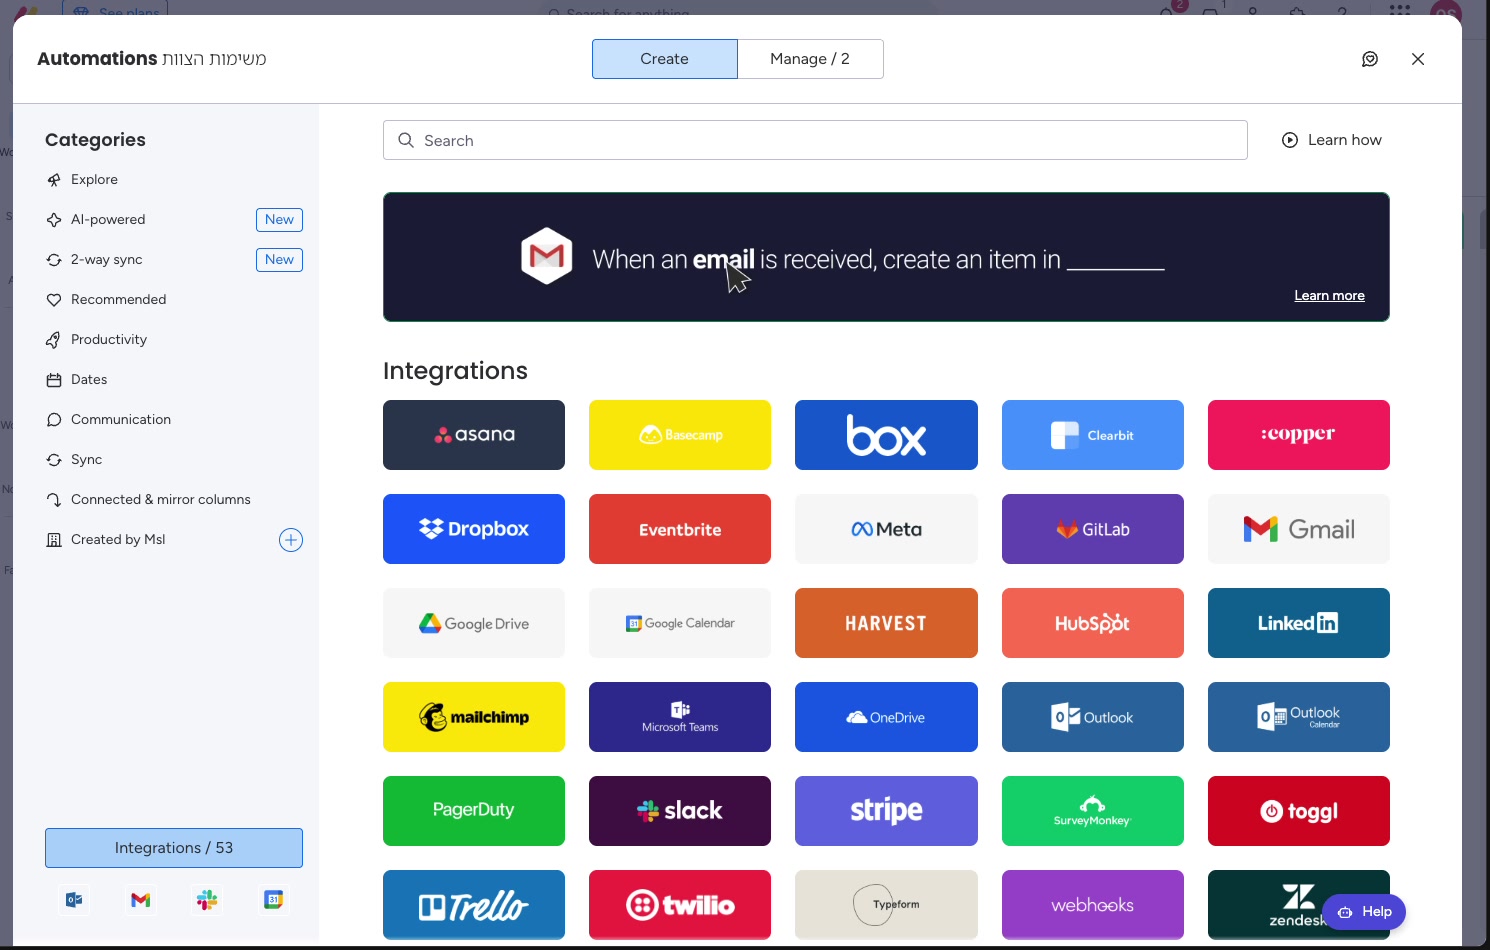Switch to the Manage / 2 tab
This screenshot has width=1490, height=950.
click(x=811, y=59)
